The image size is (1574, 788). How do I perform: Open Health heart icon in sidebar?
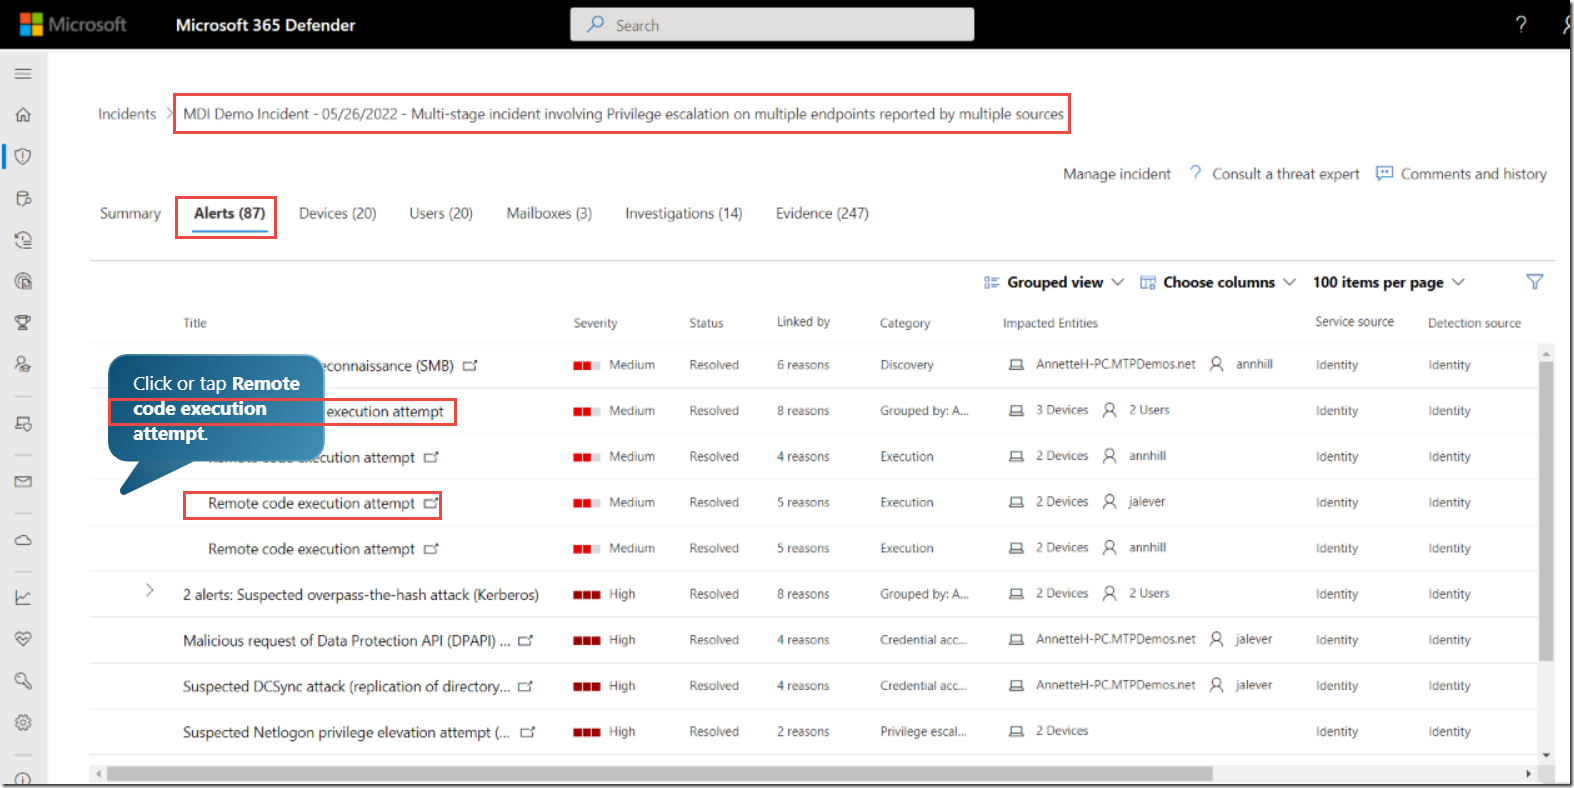(23, 639)
